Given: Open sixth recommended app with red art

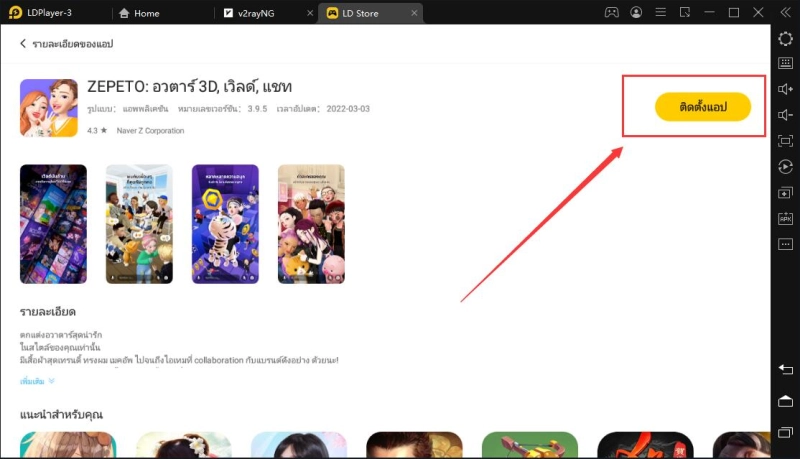Looking at the screenshot, I should [x=645, y=445].
